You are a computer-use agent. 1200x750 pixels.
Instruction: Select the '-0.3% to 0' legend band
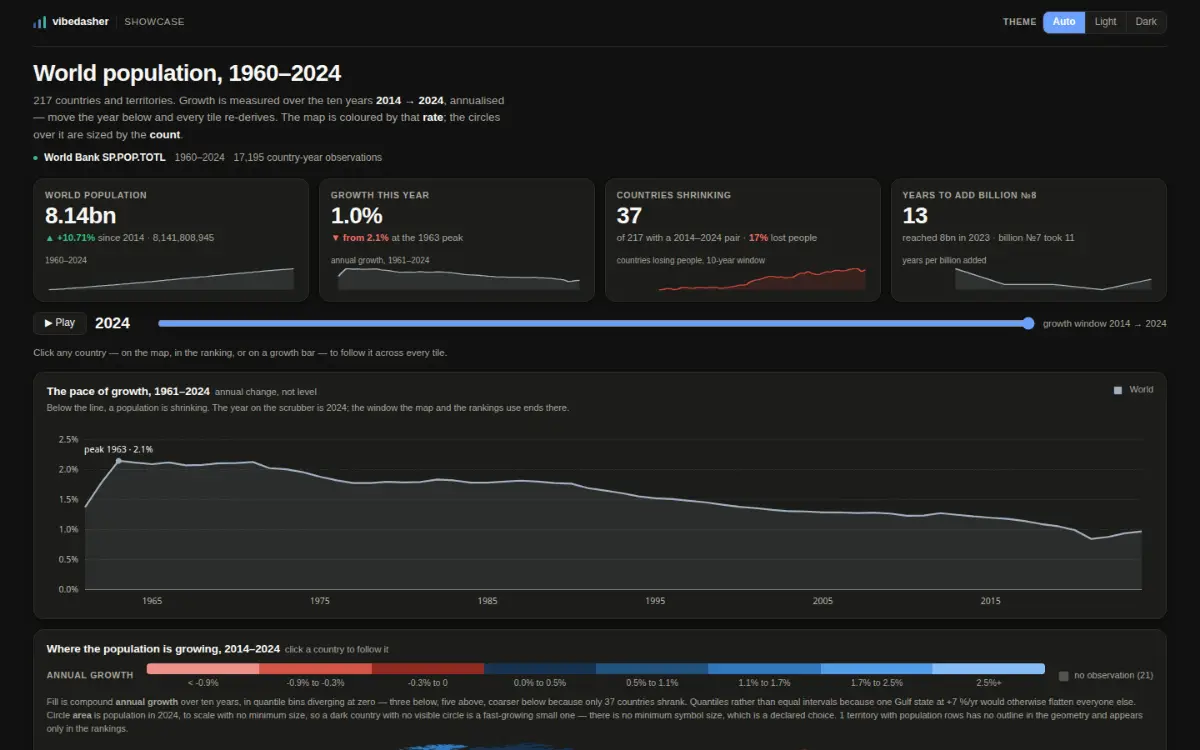(428, 669)
